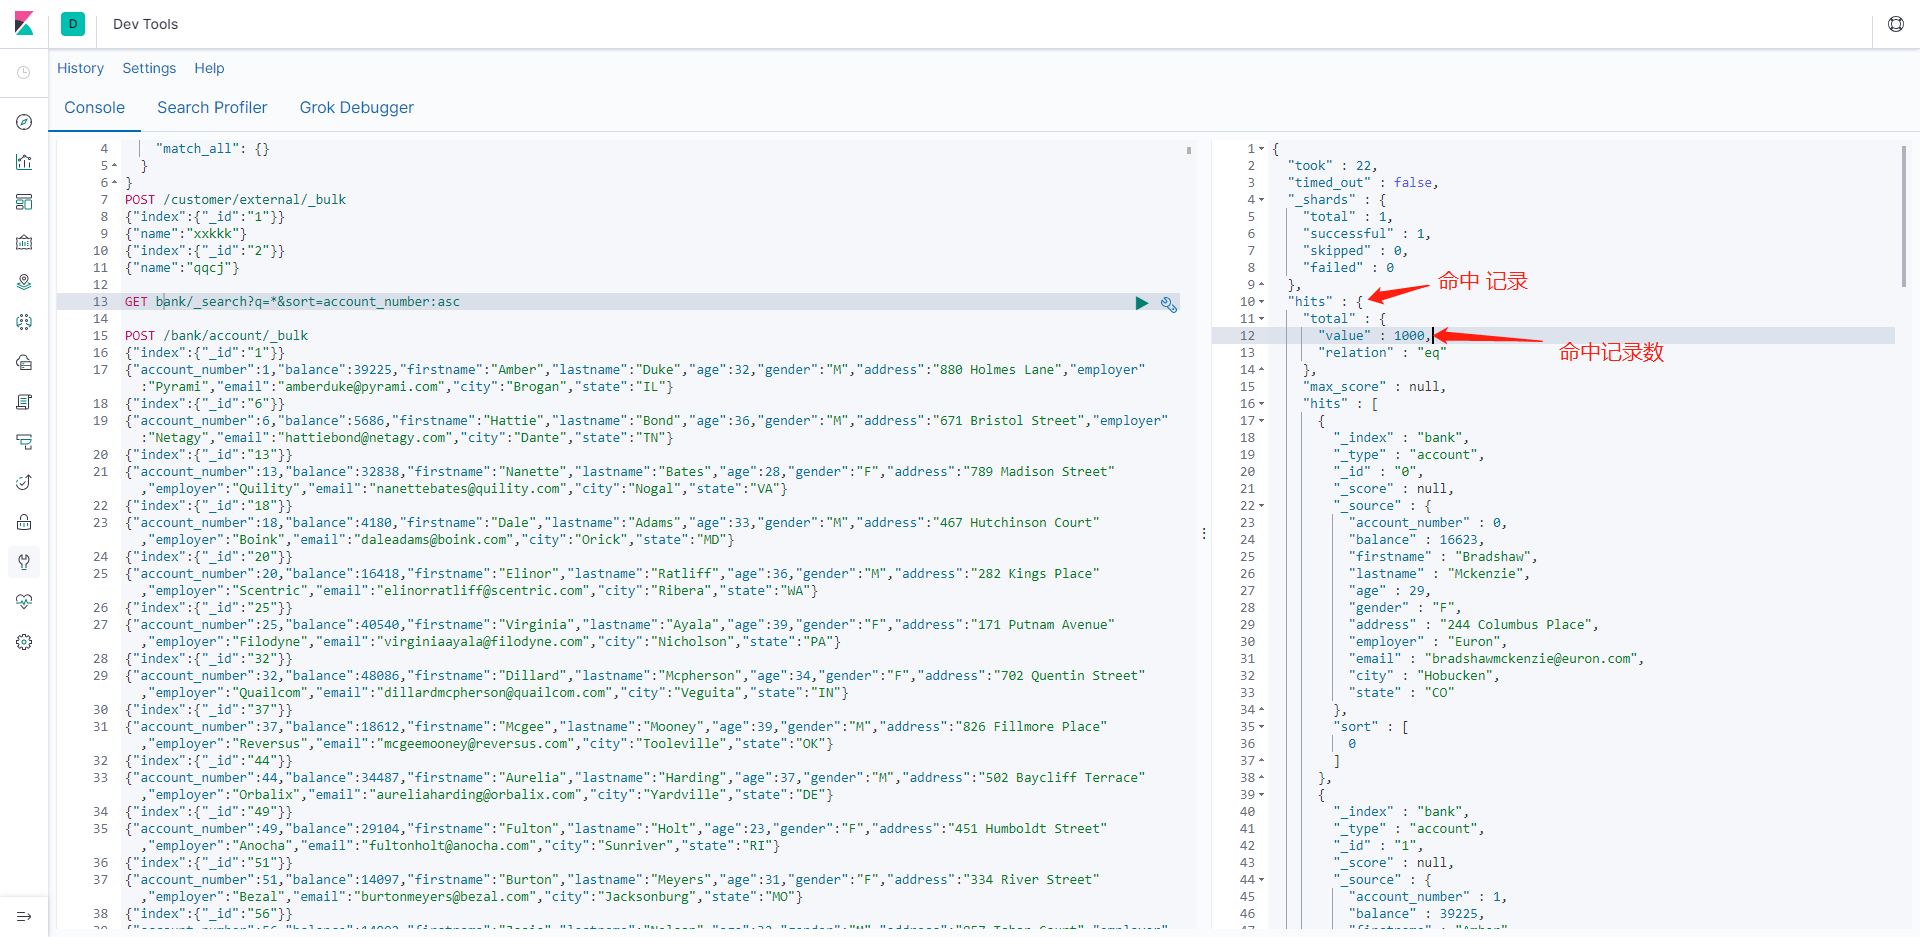Collapse the "hits" array at response line 16

click(1262, 404)
